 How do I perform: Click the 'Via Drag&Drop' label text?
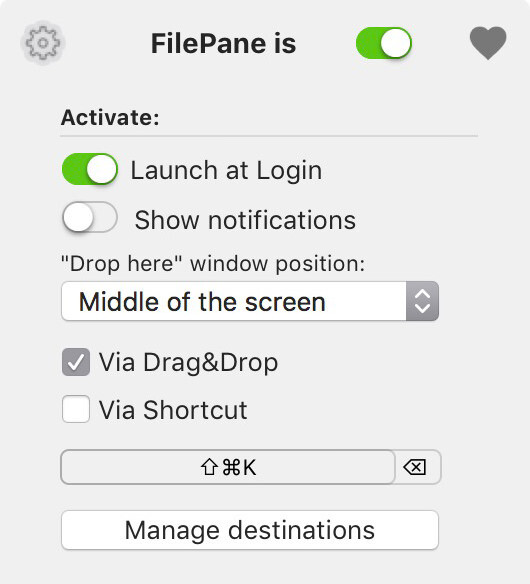tap(188, 362)
